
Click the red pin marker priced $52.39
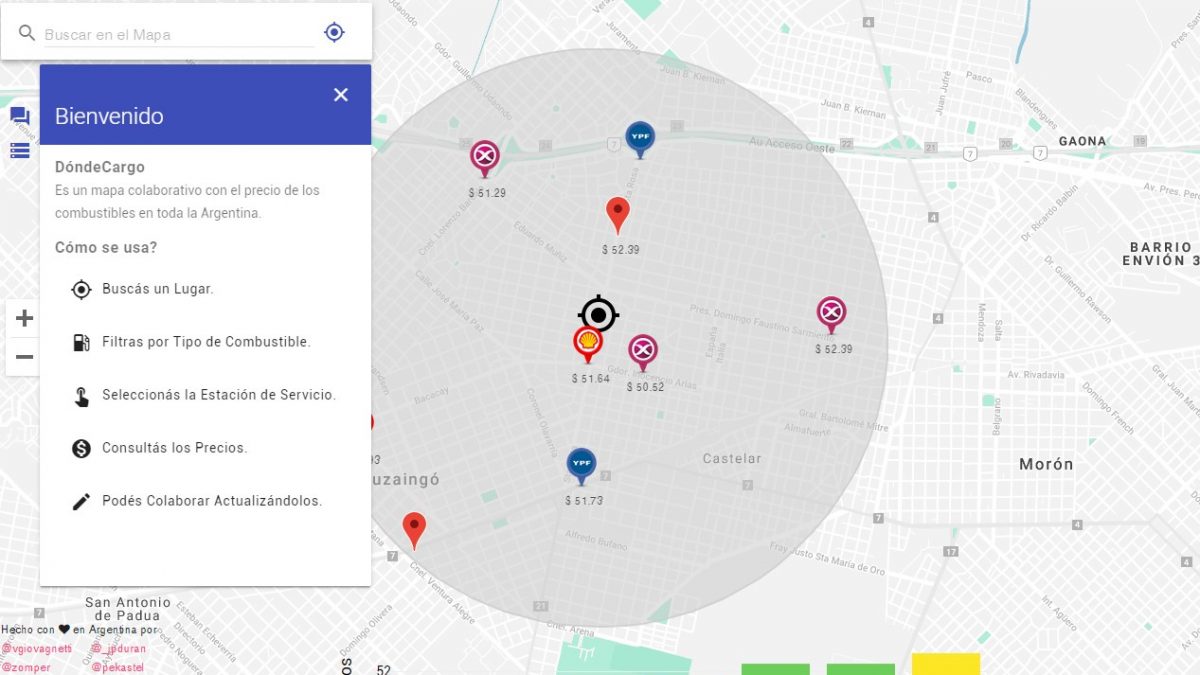(x=618, y=214)
